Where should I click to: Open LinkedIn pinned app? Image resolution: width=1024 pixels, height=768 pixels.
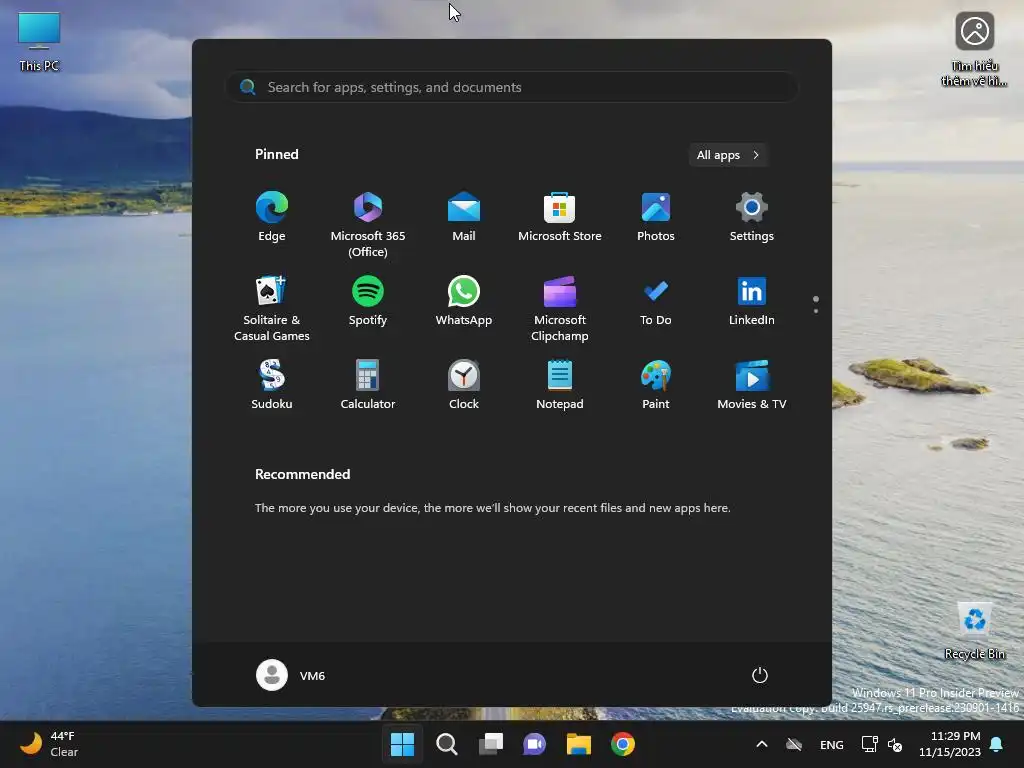752,302
